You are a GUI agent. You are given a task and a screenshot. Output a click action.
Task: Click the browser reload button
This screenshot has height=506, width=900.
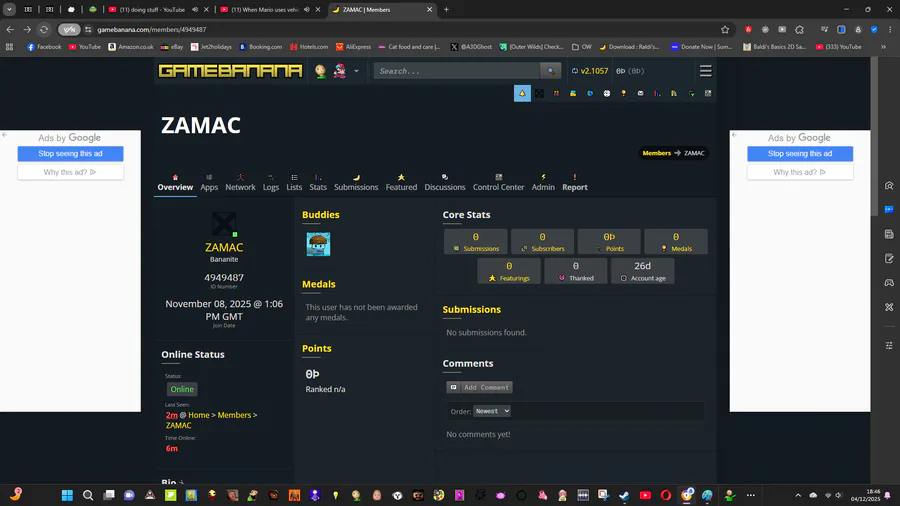(x=44, y=29)
